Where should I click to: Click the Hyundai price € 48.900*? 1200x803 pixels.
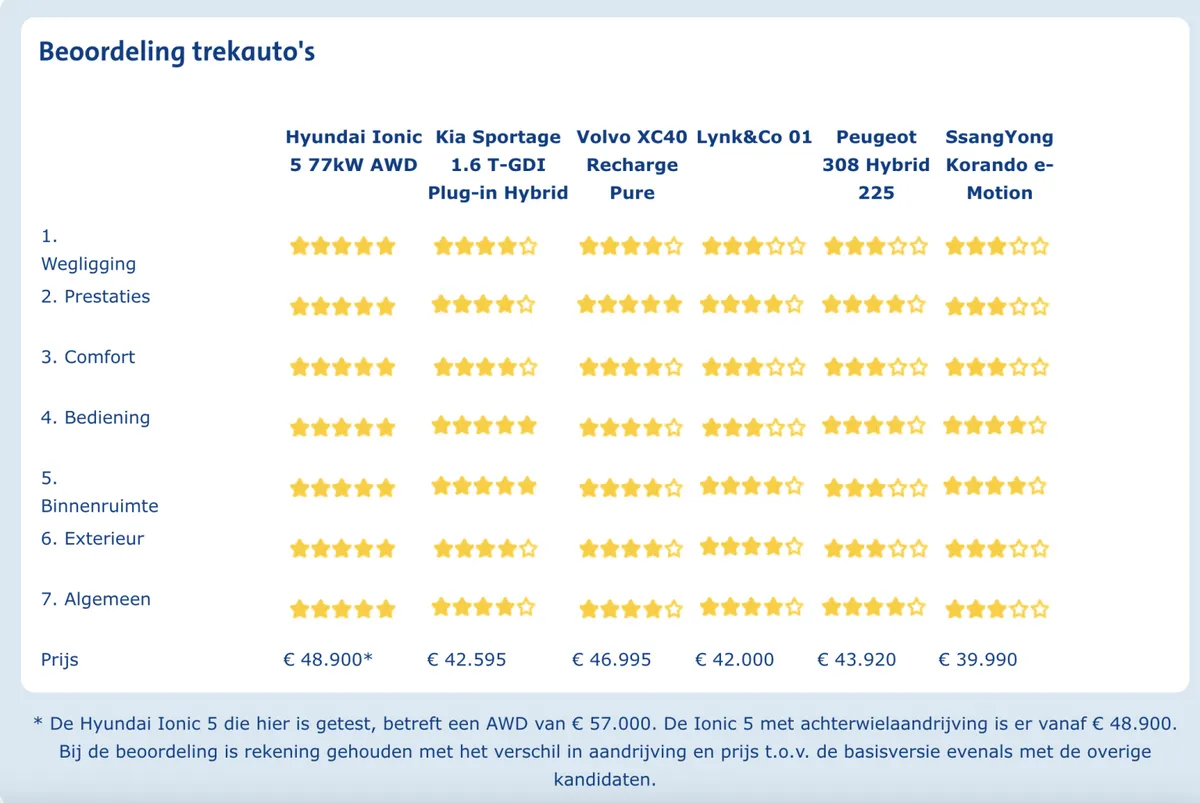[328, 660]
